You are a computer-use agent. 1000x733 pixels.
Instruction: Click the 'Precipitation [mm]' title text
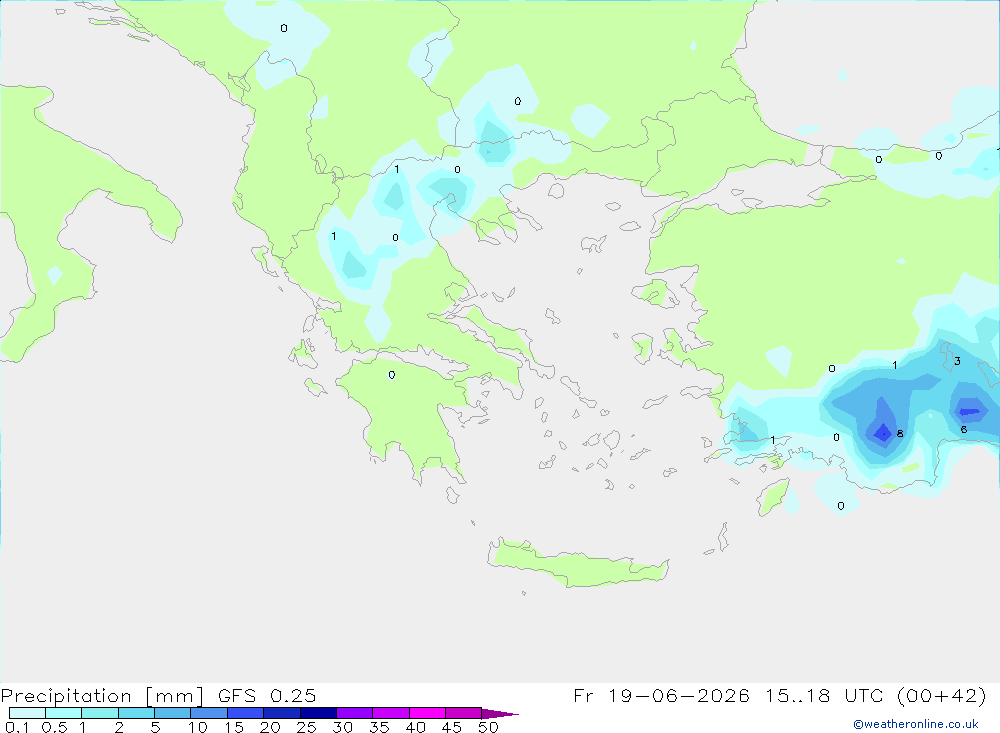tap(102, 696)
